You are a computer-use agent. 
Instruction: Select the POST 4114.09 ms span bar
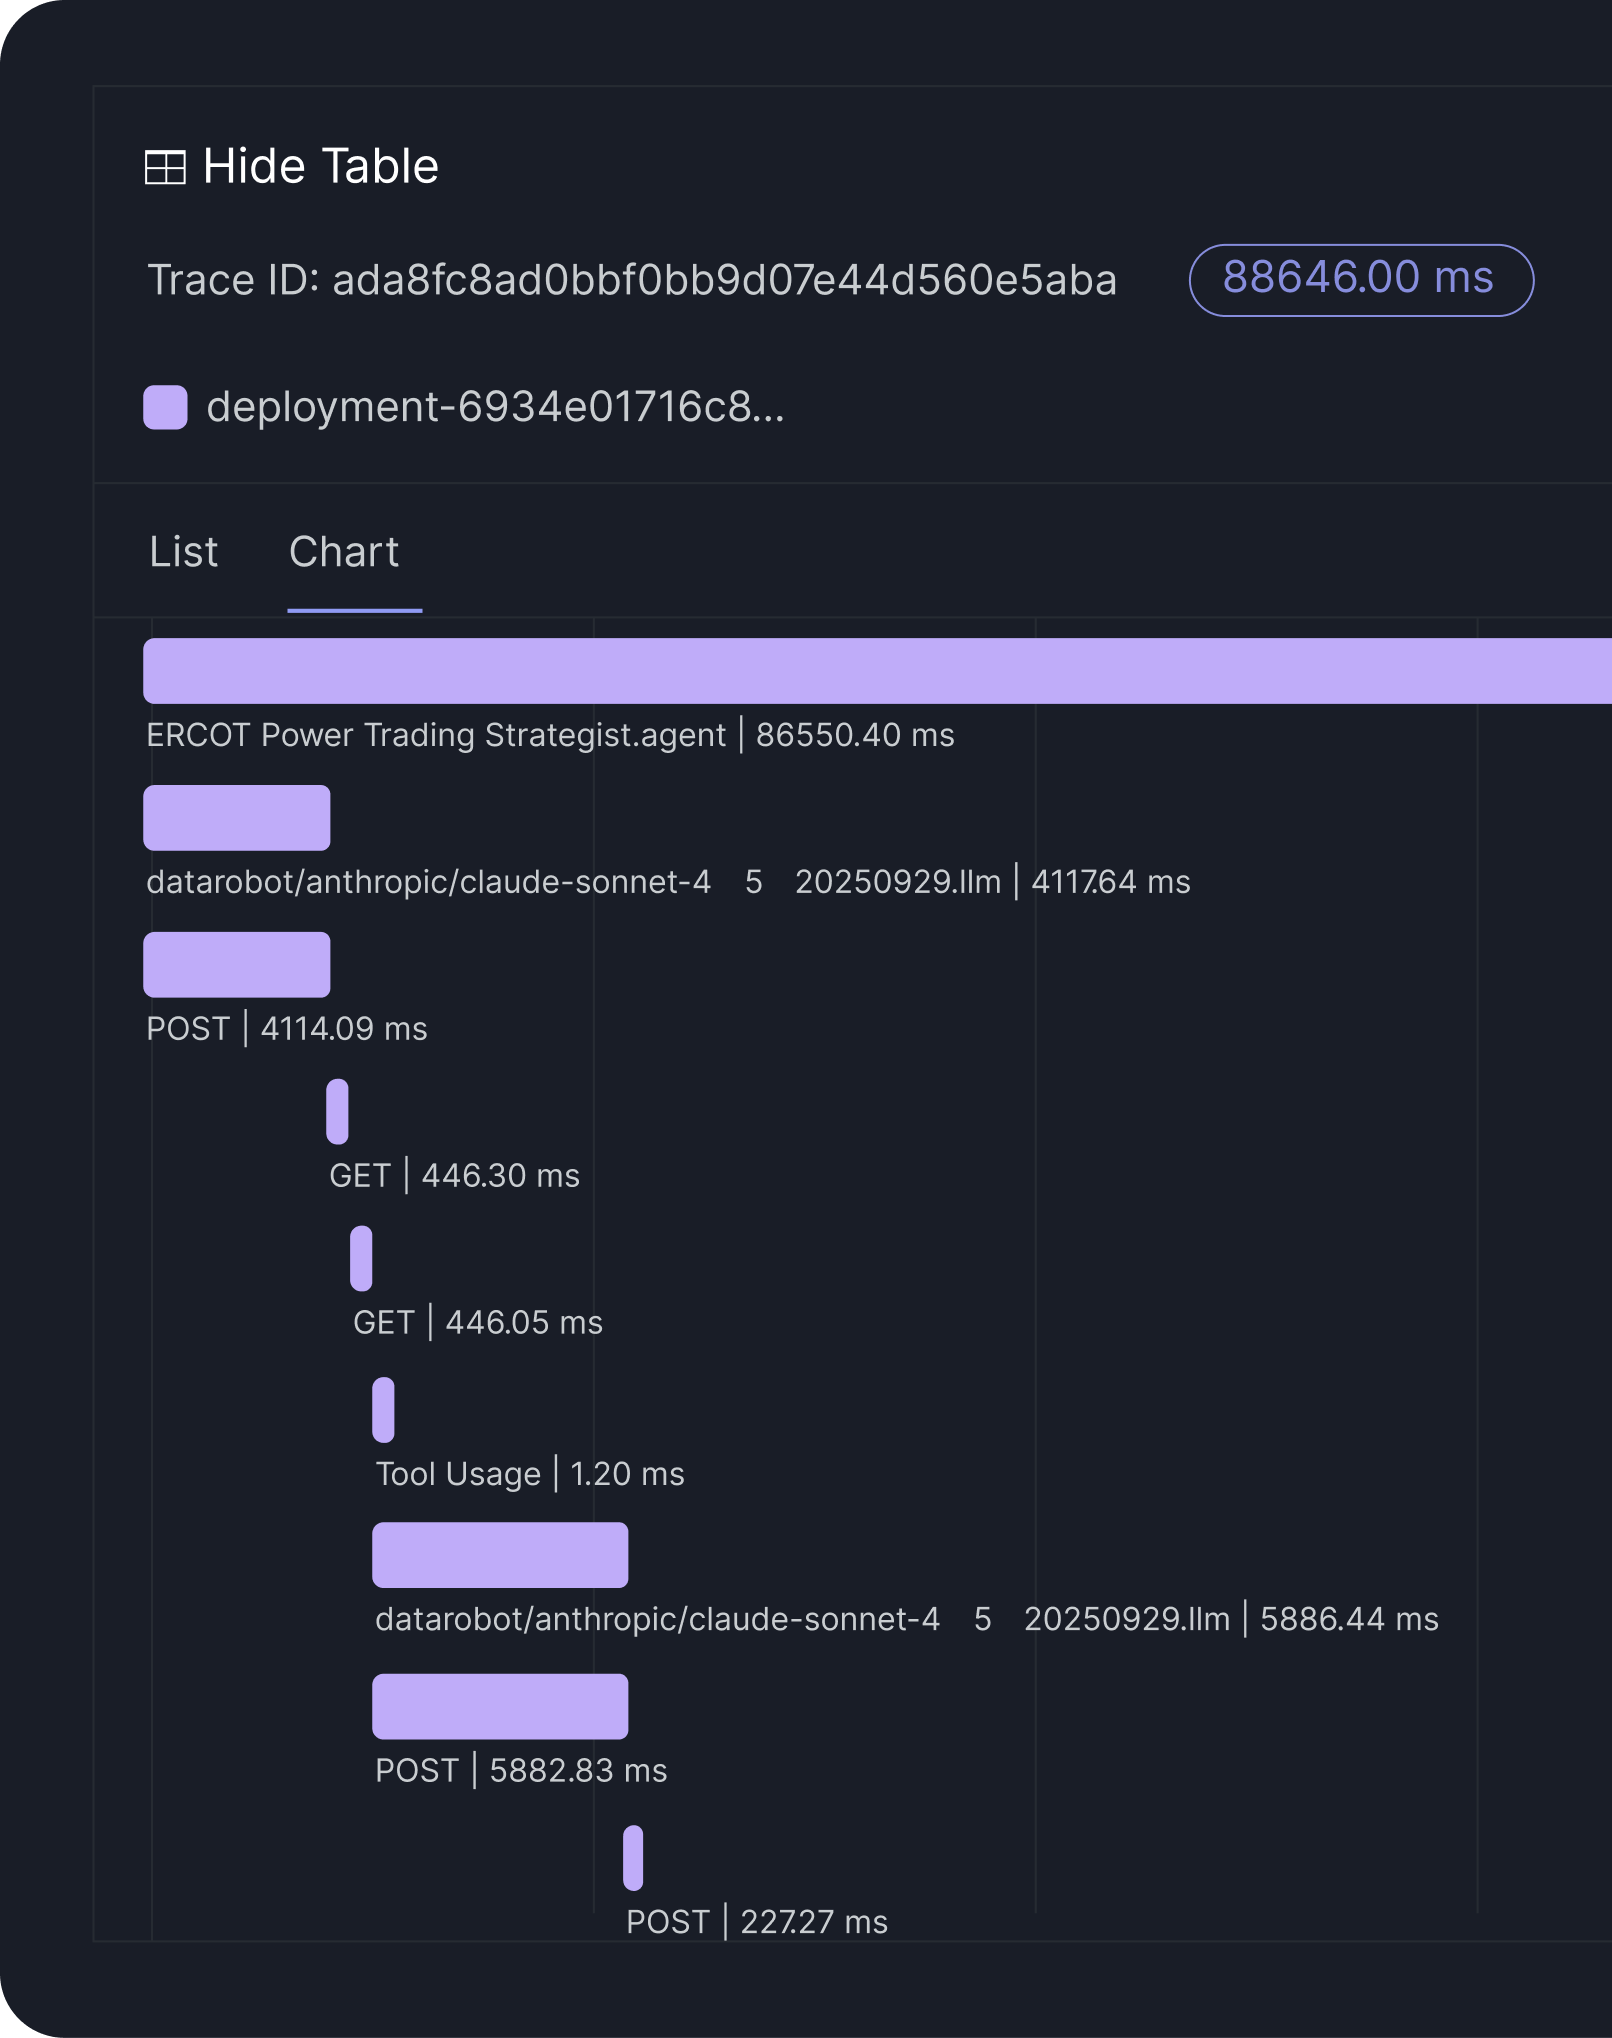tap(237, 965)
